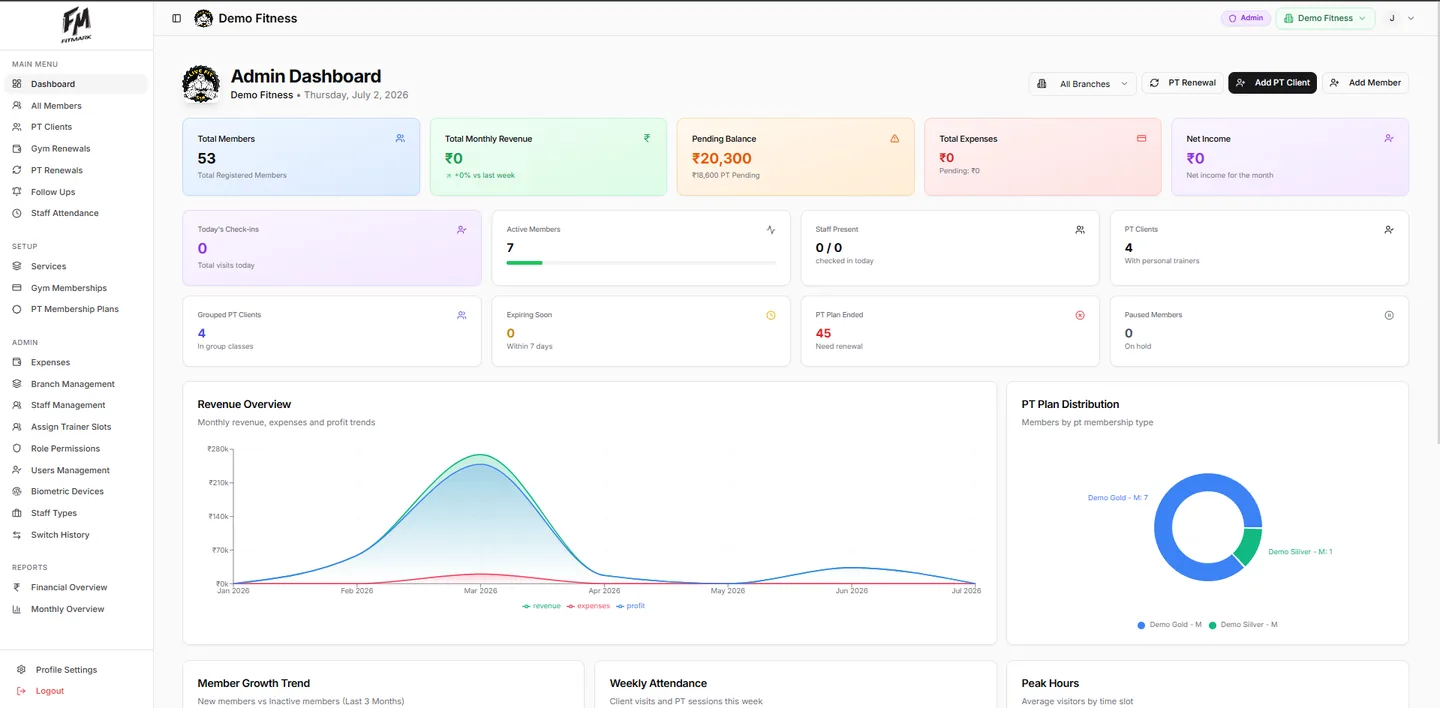Screen dimensions: 1440x708
Task: Click the red X icon on PT Plan Ended
Action: point(1080,315)
